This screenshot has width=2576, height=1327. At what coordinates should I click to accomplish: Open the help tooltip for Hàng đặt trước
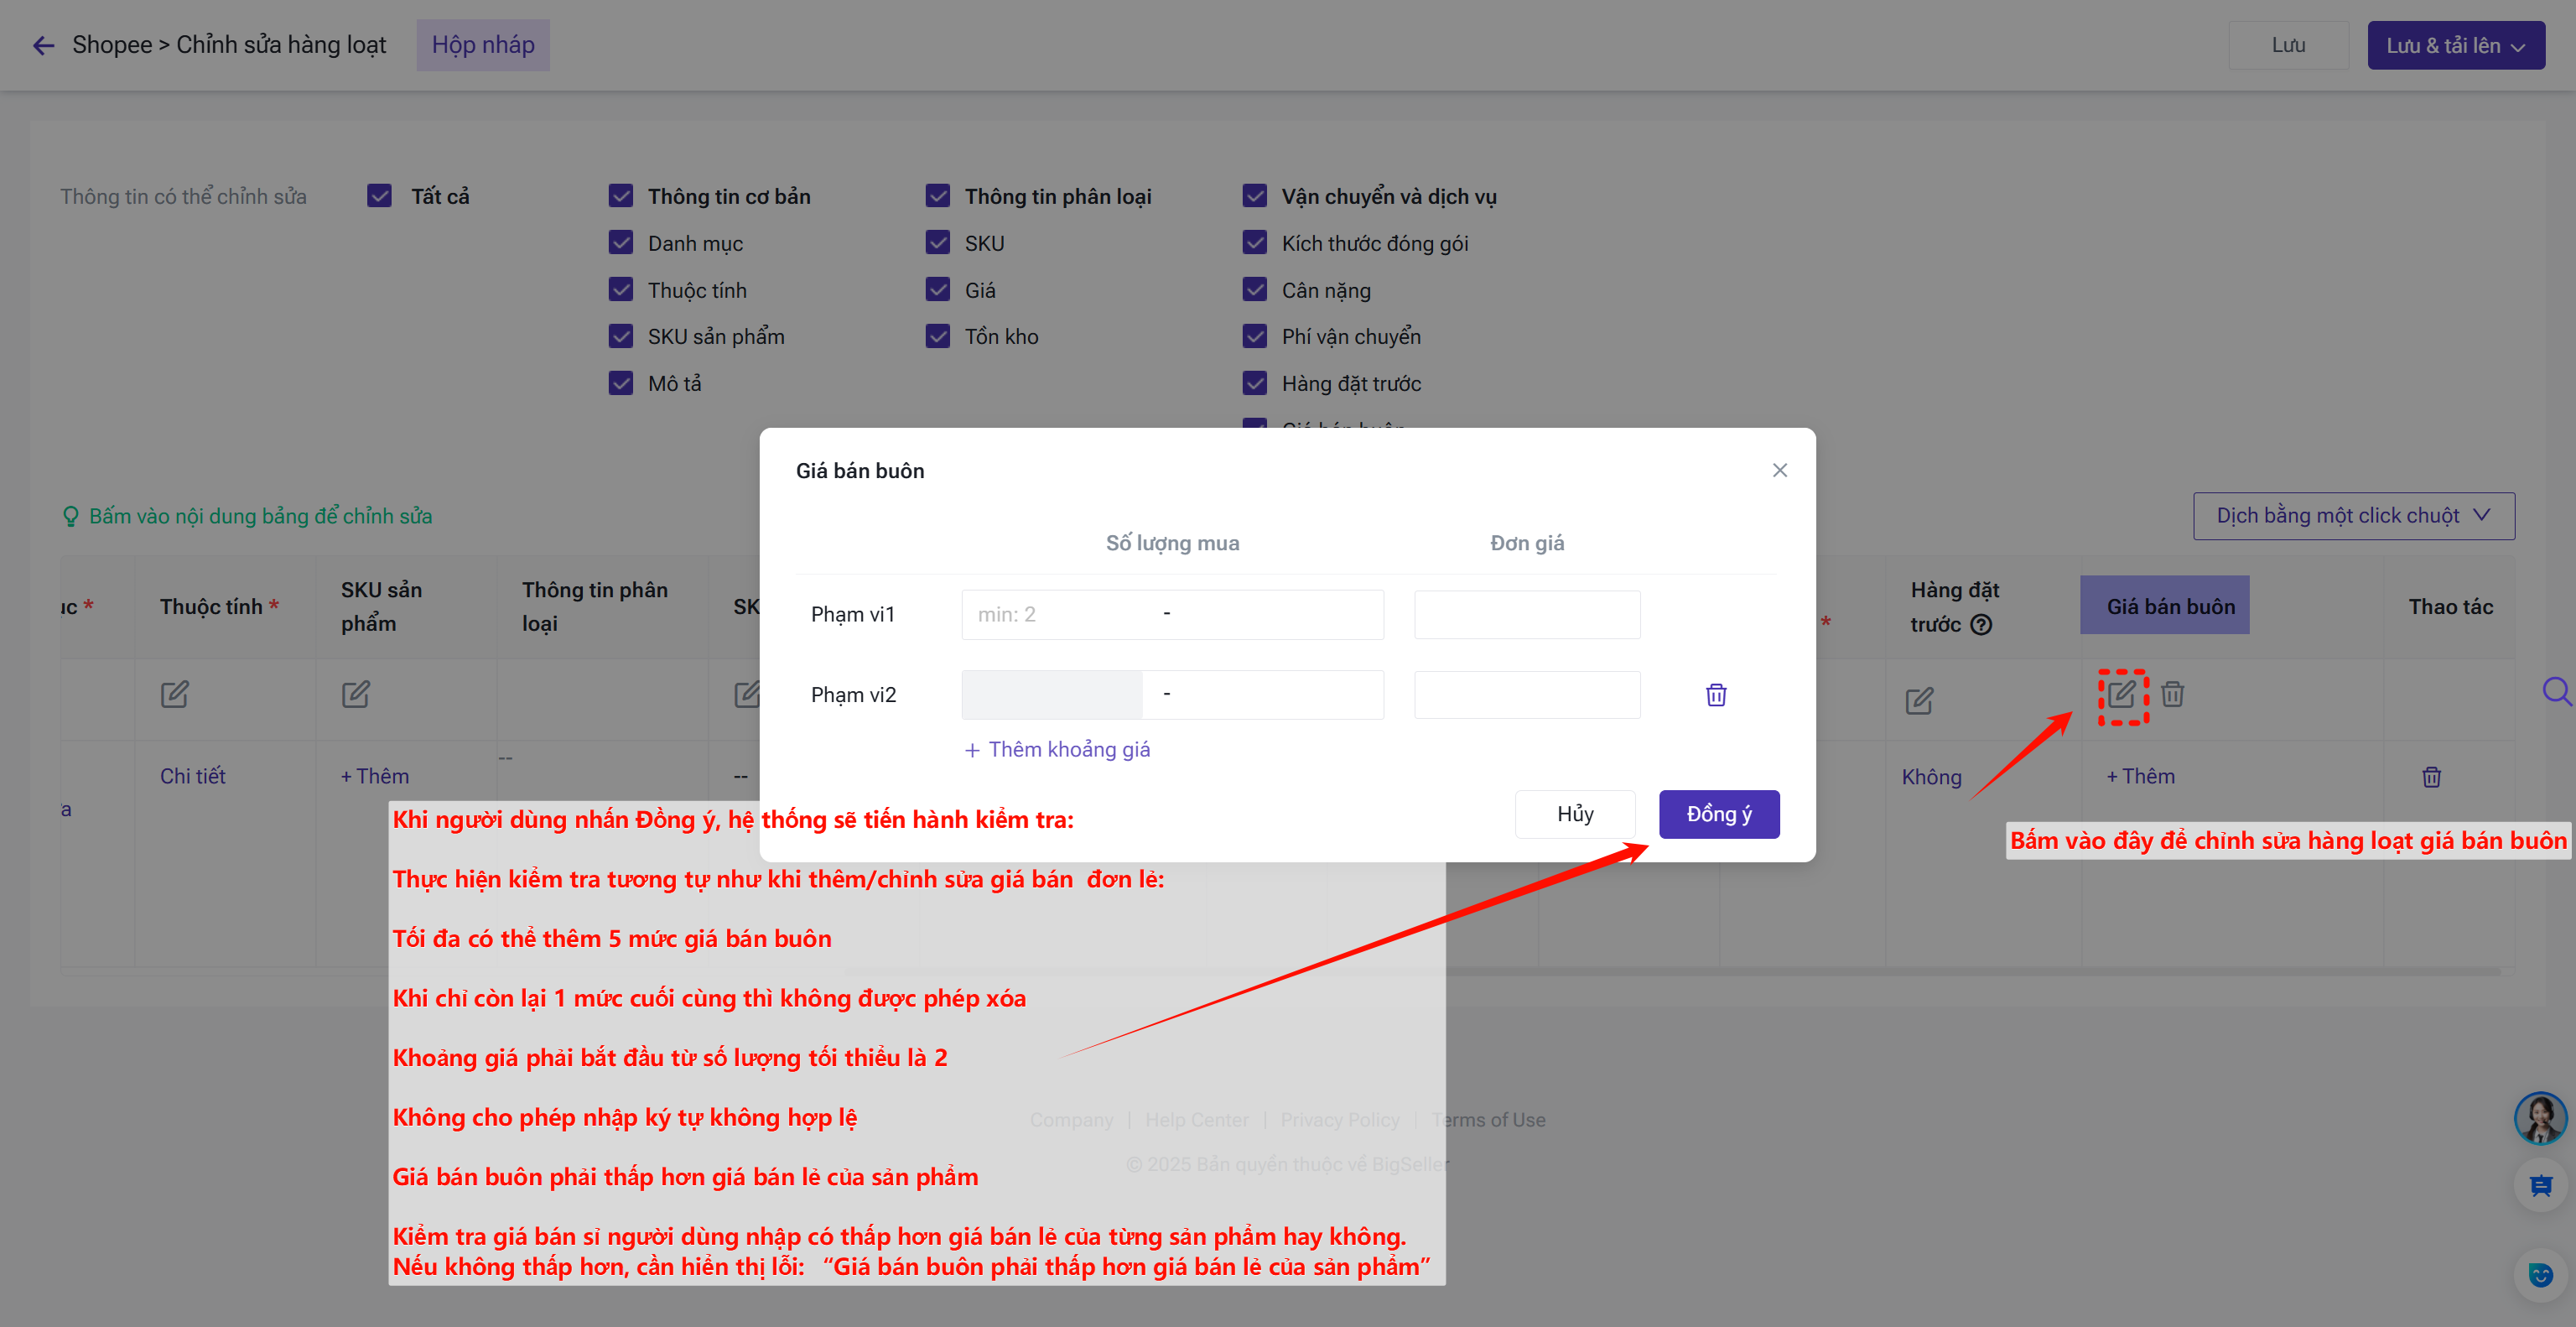pyautogui.click(x=1981, y=625)
